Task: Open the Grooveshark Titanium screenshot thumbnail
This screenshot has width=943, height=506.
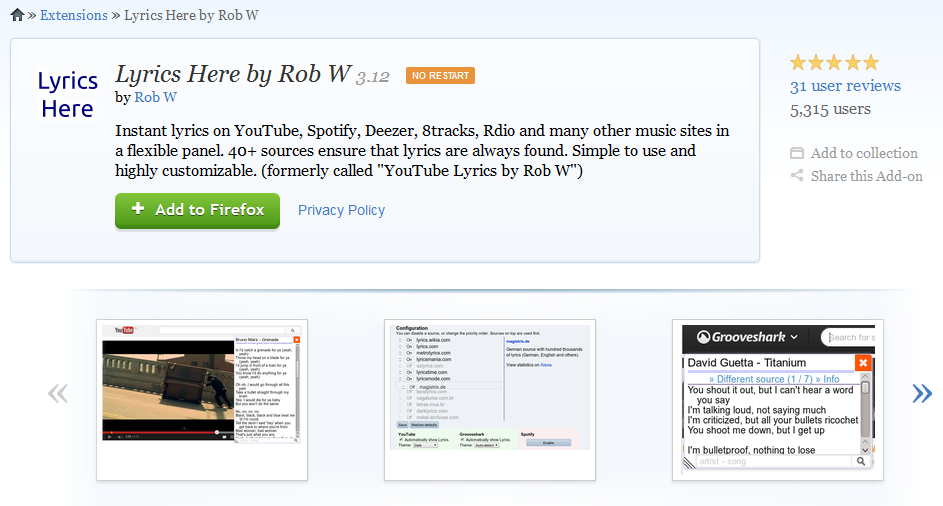Action: point(778,400)
